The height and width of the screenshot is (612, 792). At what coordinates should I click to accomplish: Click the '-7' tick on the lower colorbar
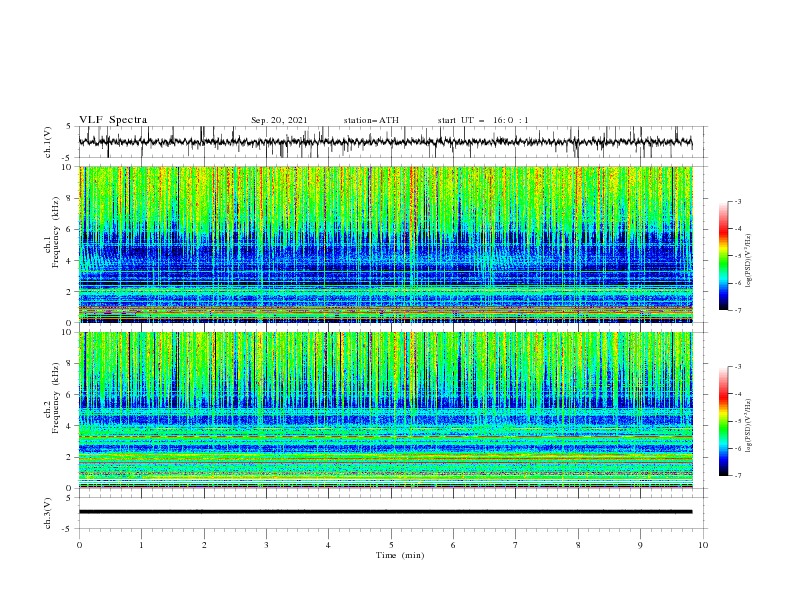[737, 475]
